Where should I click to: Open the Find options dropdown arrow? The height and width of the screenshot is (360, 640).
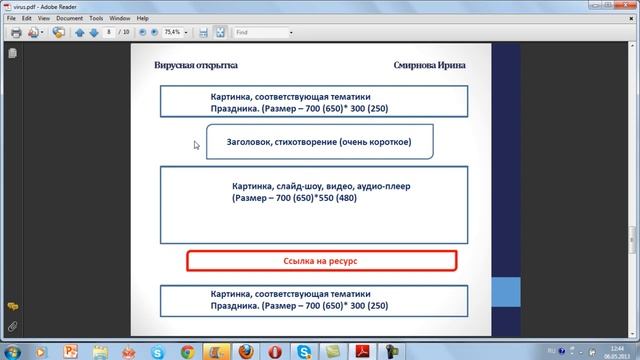pos(291,32)
